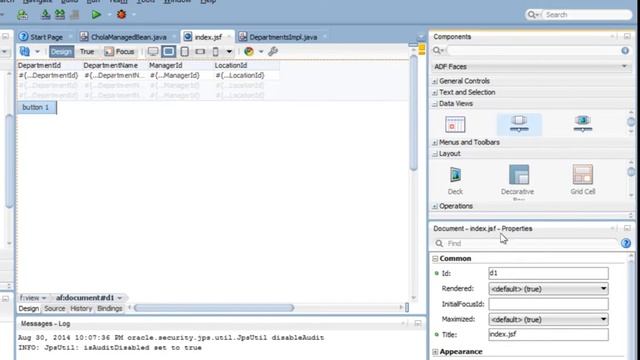This screenshot has width=640, height=360.
Task: Click the toolbar icon left of Make
Action: tap(22, 15)
